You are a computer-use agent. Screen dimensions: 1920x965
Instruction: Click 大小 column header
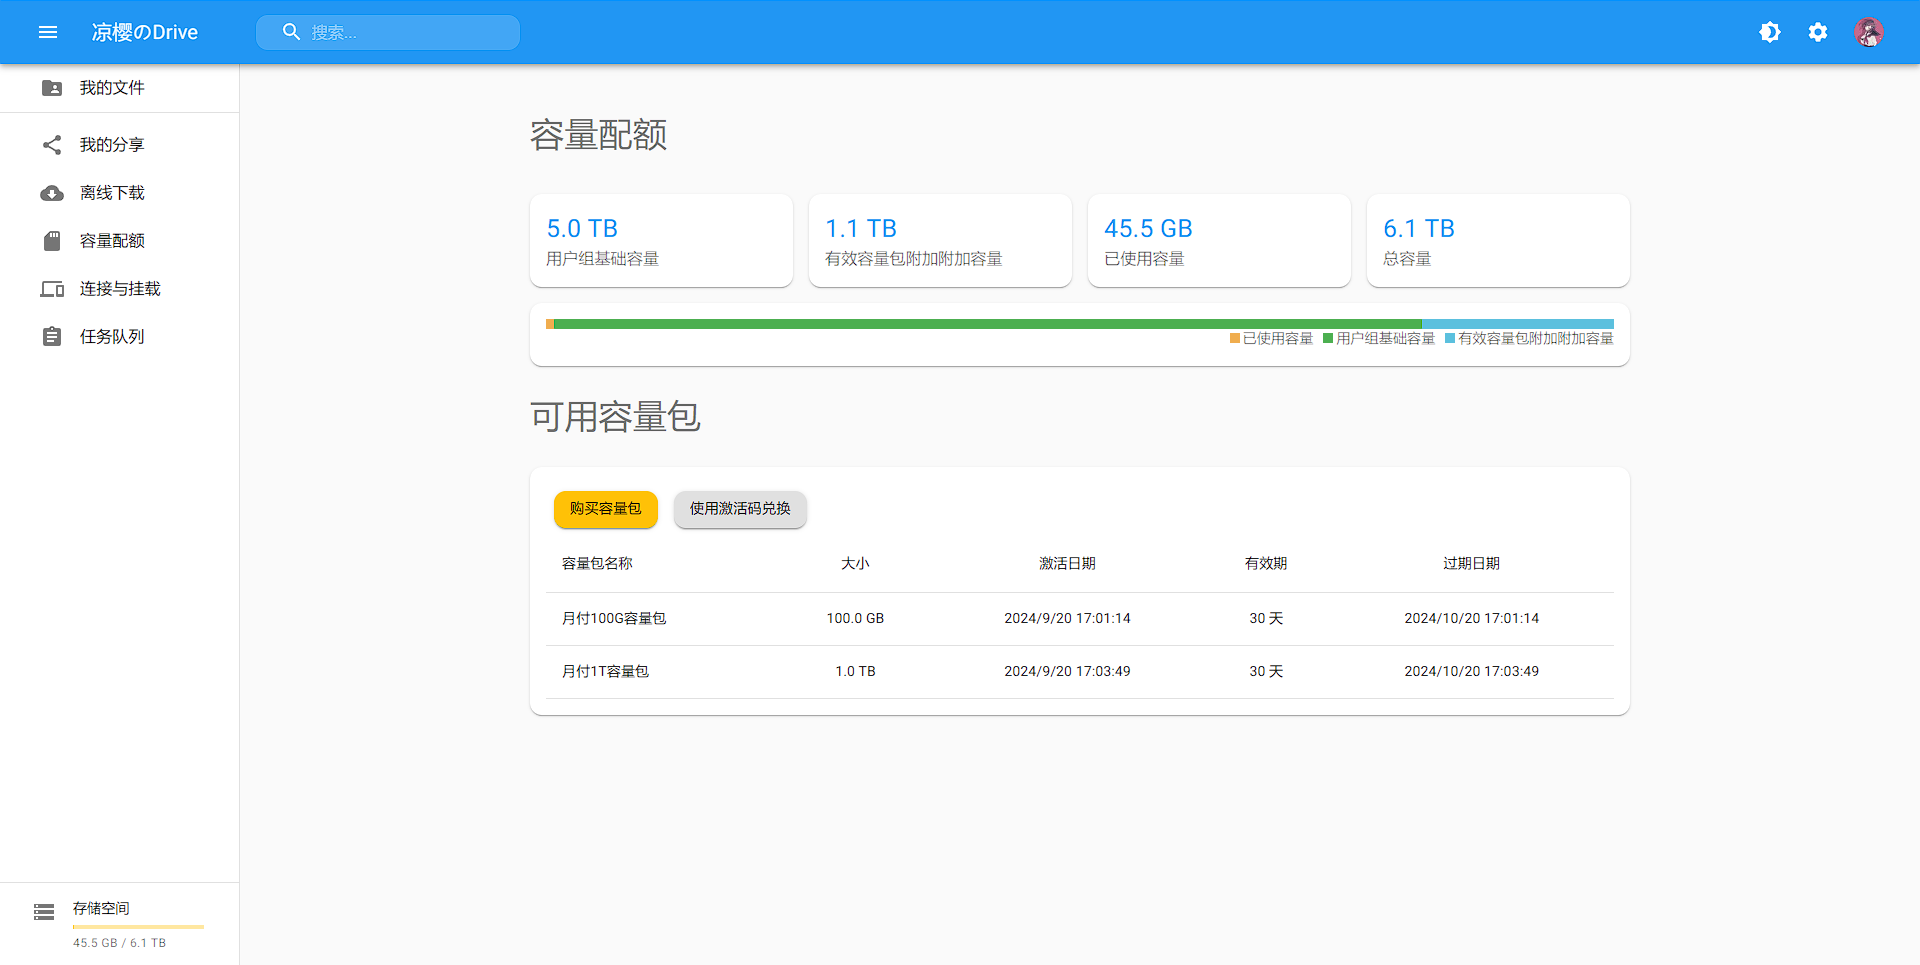855,564
